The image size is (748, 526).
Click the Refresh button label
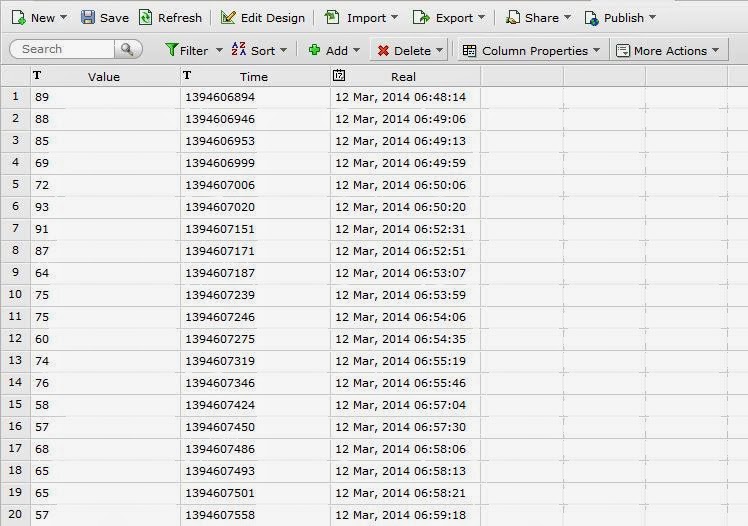tap(180, 18)
